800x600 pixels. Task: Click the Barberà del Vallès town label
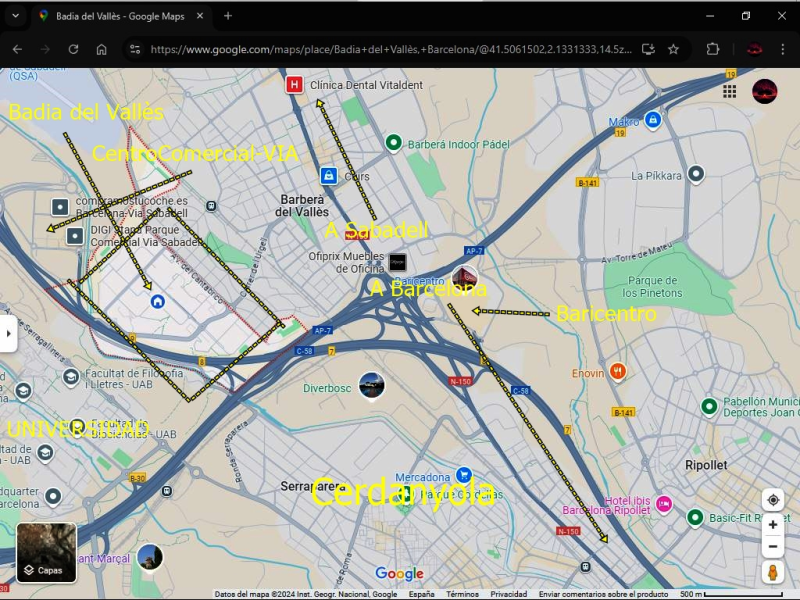coord(302,206)
